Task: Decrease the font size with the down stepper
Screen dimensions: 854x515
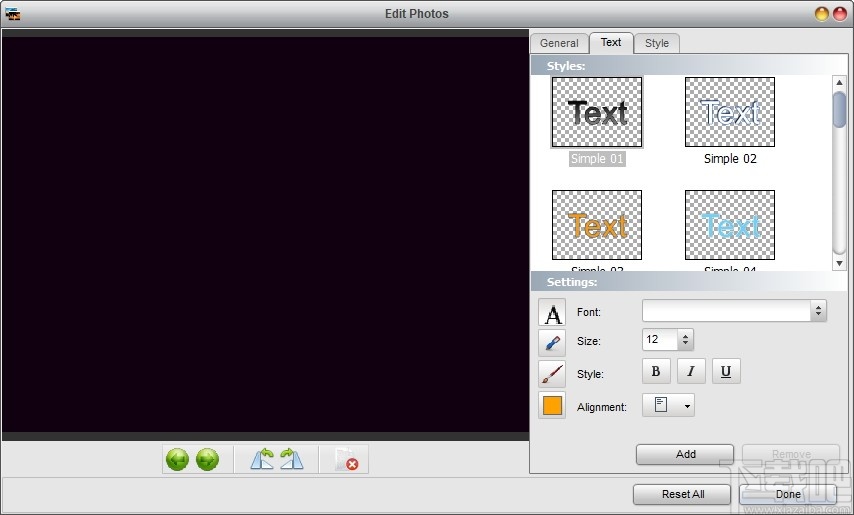Action: click(x=685, y=345)
